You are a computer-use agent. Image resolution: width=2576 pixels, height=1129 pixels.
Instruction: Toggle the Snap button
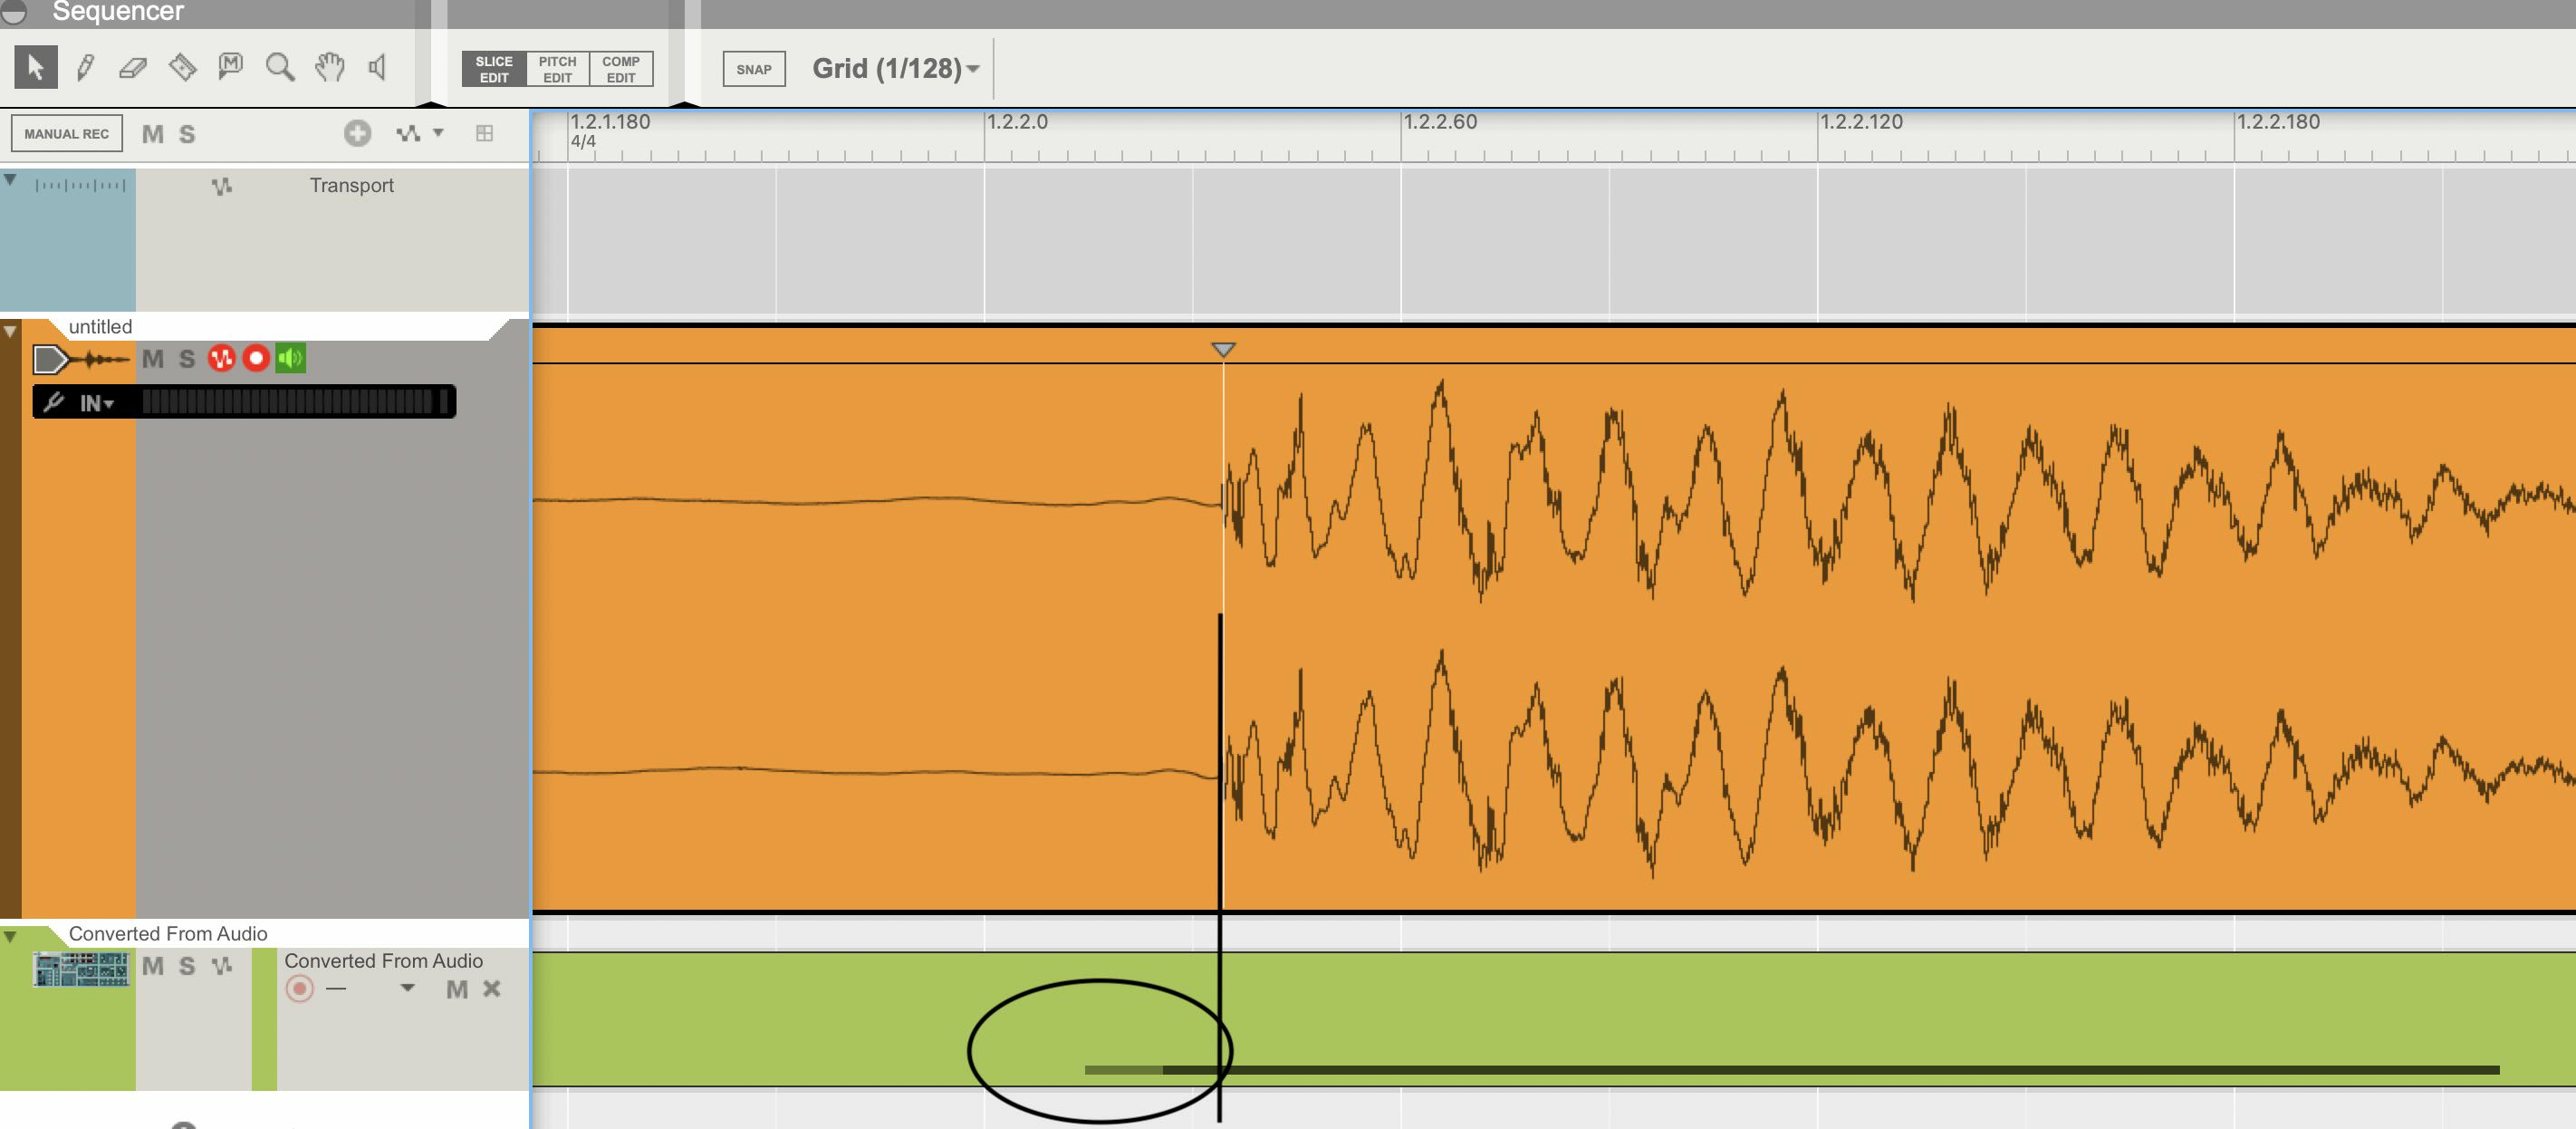click(754, 69)
